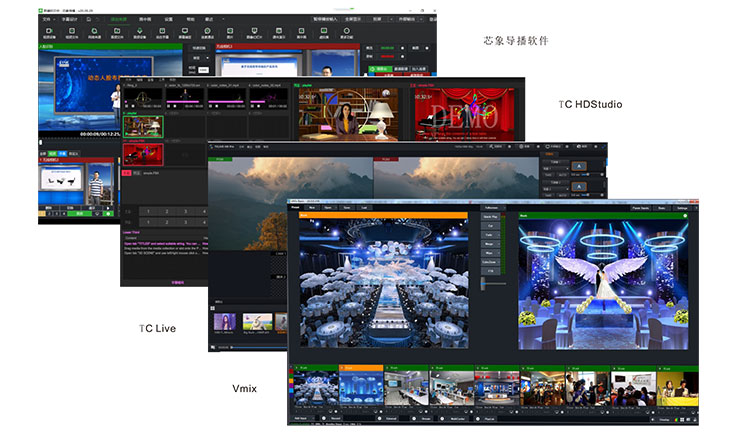This screenshot has height=435, width=750.
Task: Select the orange-highlighted second input thumbnail in vMix
Action: click(x=361, y=389)
